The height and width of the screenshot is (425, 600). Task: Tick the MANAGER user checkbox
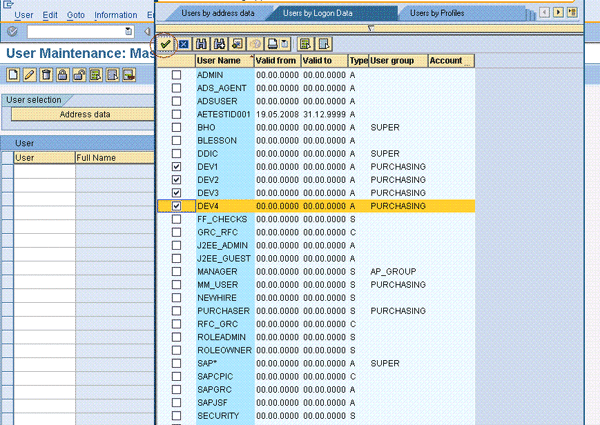(x=177, y=271)
